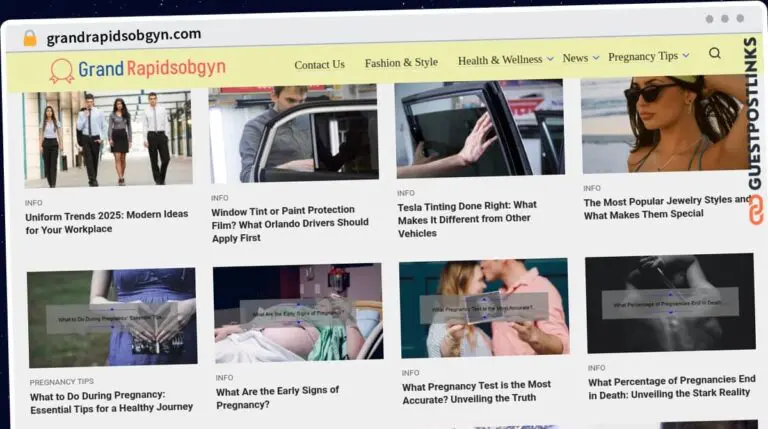The width and height of the screenshot is (768, 429).
Task: Click the hand on tinted window thumbnail
Action: (x=479, y=129)
